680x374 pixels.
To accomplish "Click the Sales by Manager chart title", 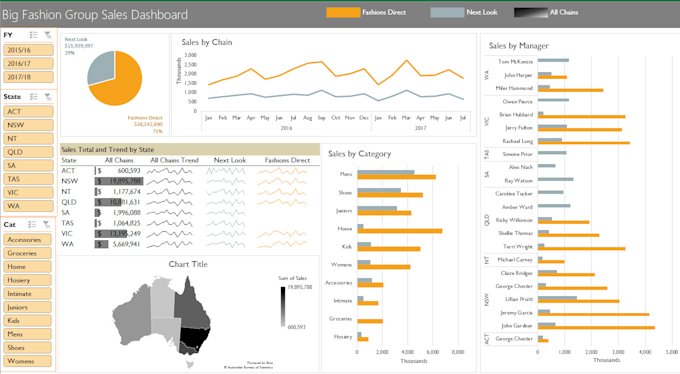I will (519, 46).
